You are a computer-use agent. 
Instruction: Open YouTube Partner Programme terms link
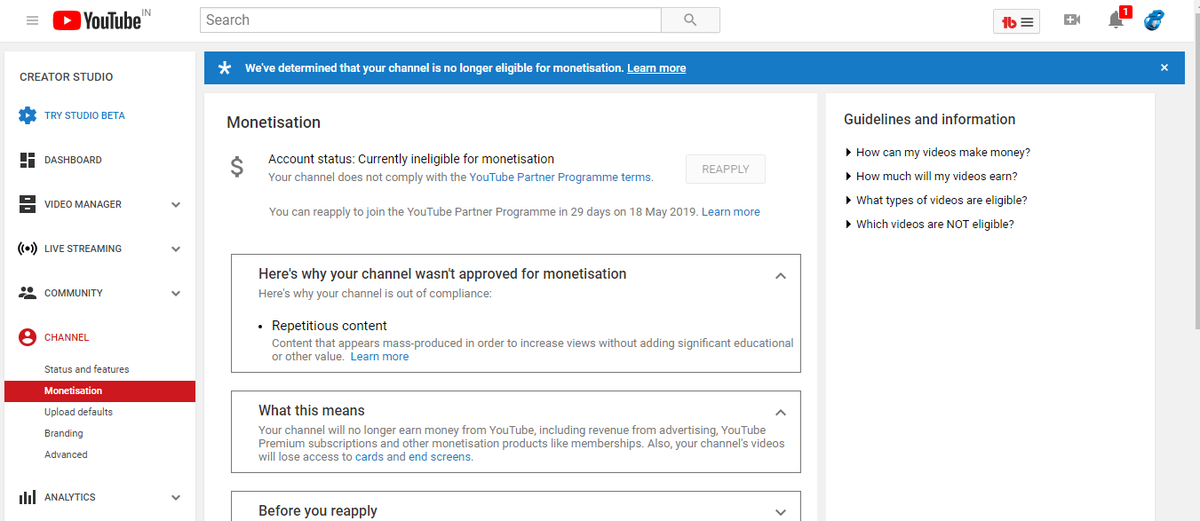(560, 177)
